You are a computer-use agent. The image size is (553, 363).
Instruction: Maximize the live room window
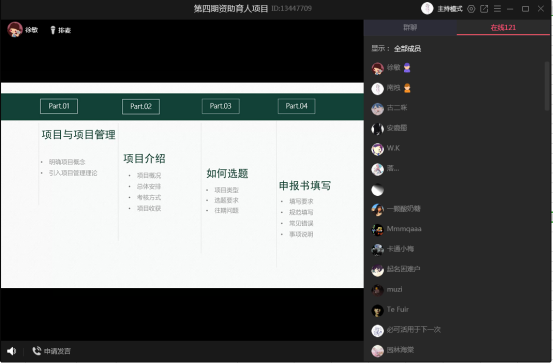[x=525, y=9]
